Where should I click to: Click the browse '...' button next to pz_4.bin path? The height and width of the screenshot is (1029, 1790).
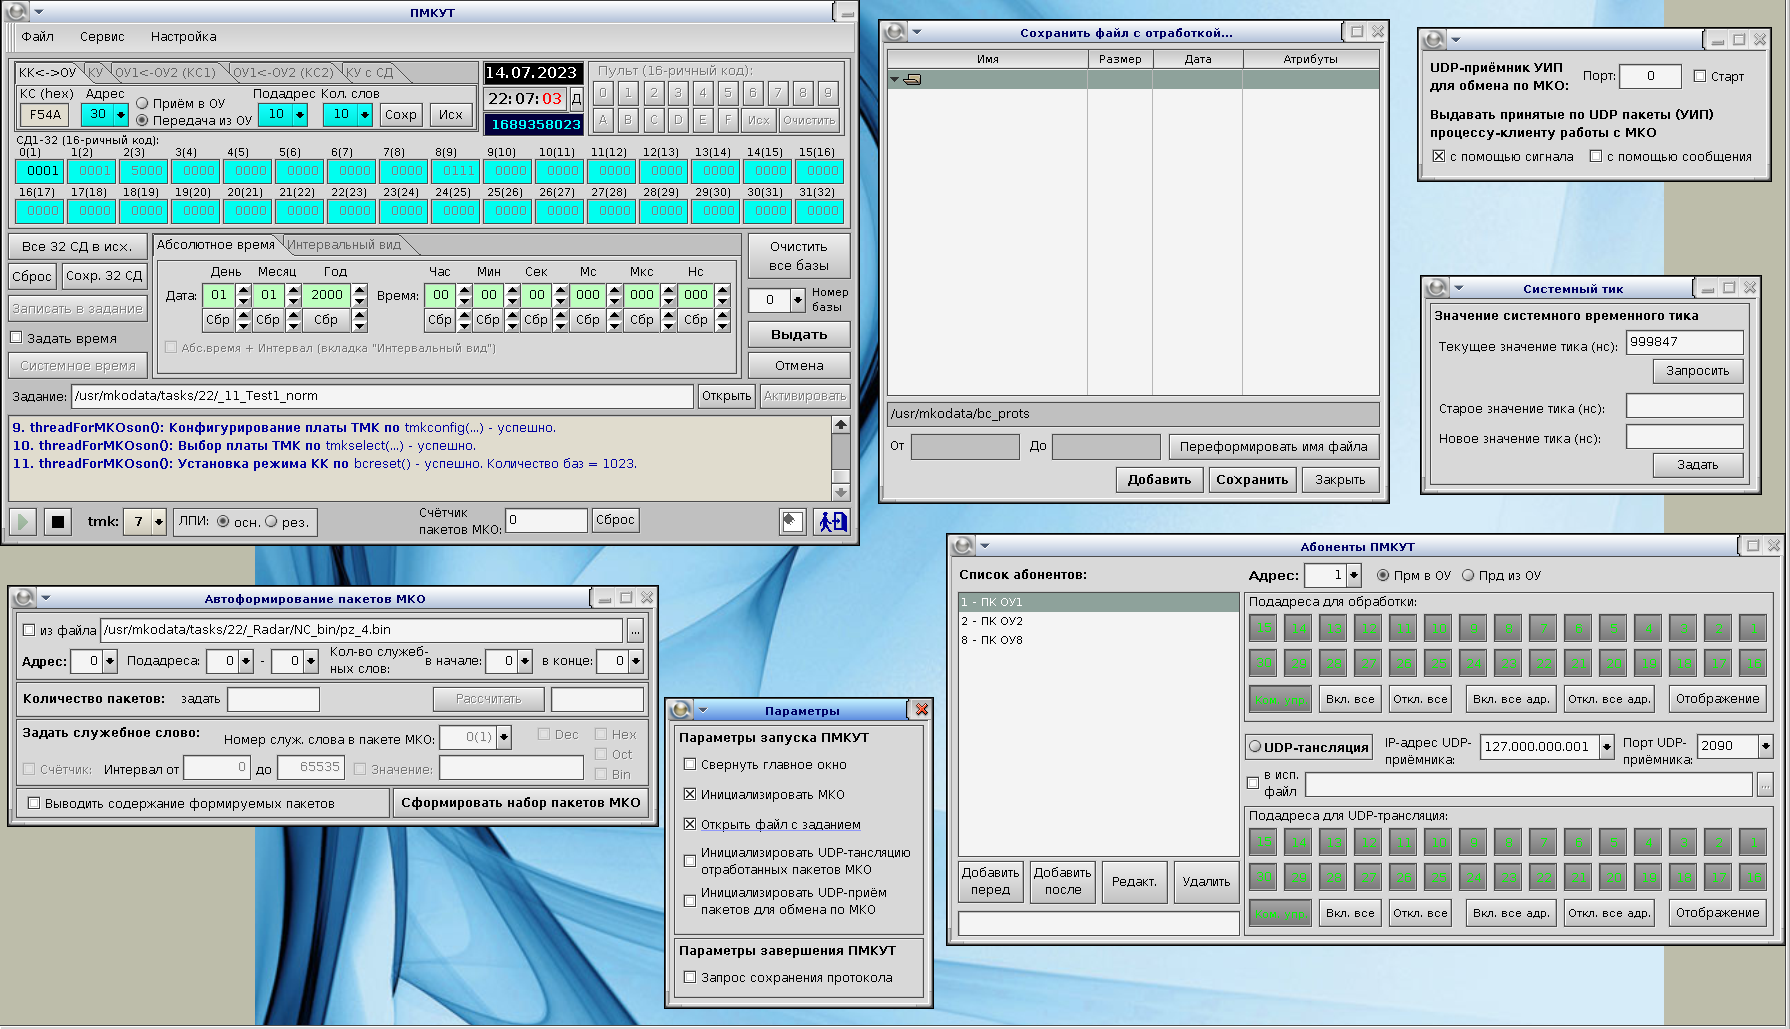(635, 630)
